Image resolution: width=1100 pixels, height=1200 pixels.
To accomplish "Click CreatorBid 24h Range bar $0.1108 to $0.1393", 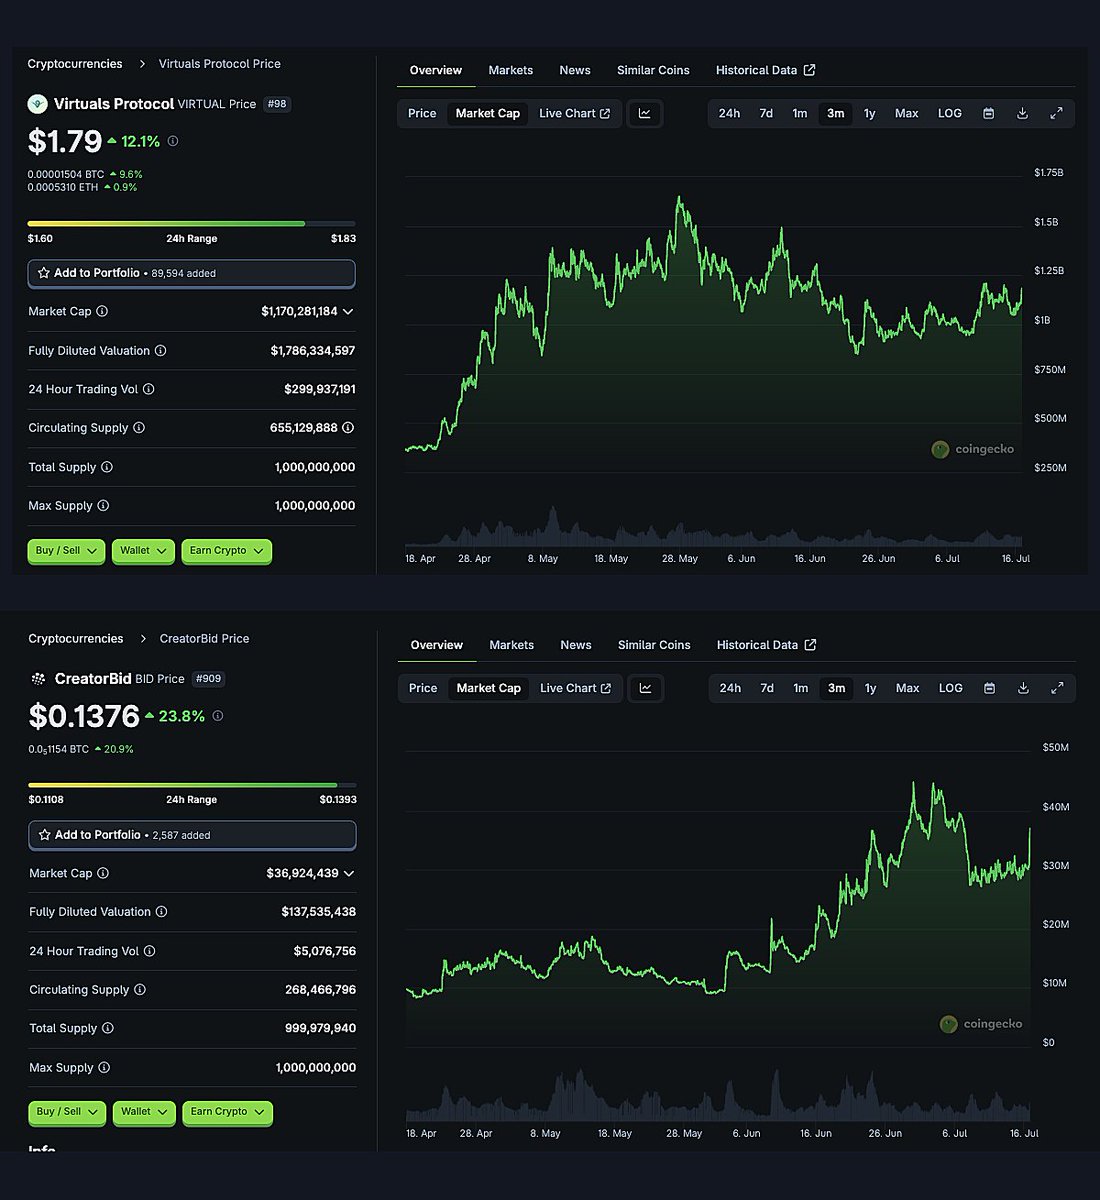I will point(192,785).
